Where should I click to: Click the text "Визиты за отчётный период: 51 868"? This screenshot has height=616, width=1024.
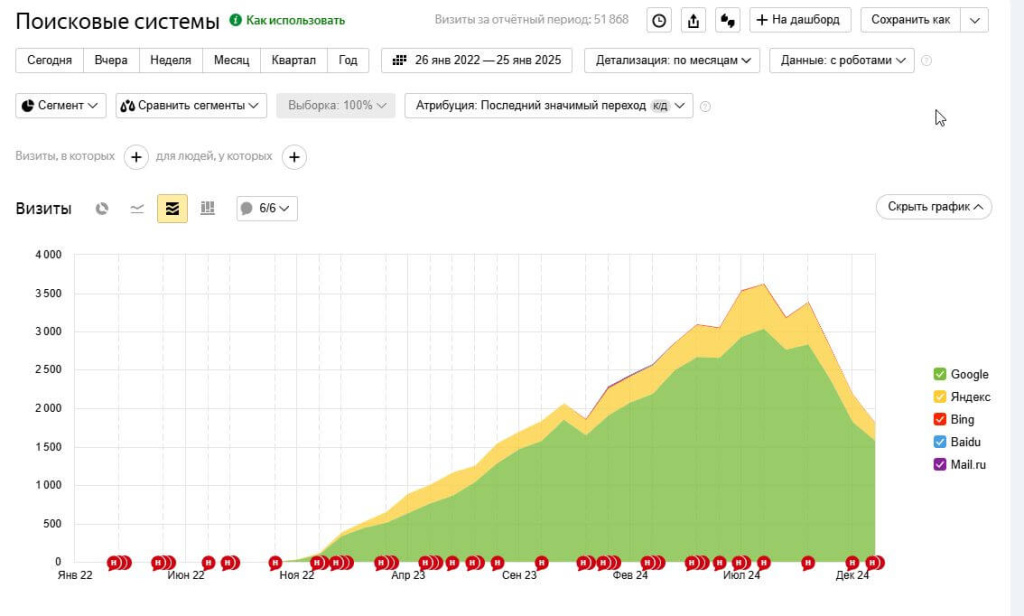coord(532,20)
